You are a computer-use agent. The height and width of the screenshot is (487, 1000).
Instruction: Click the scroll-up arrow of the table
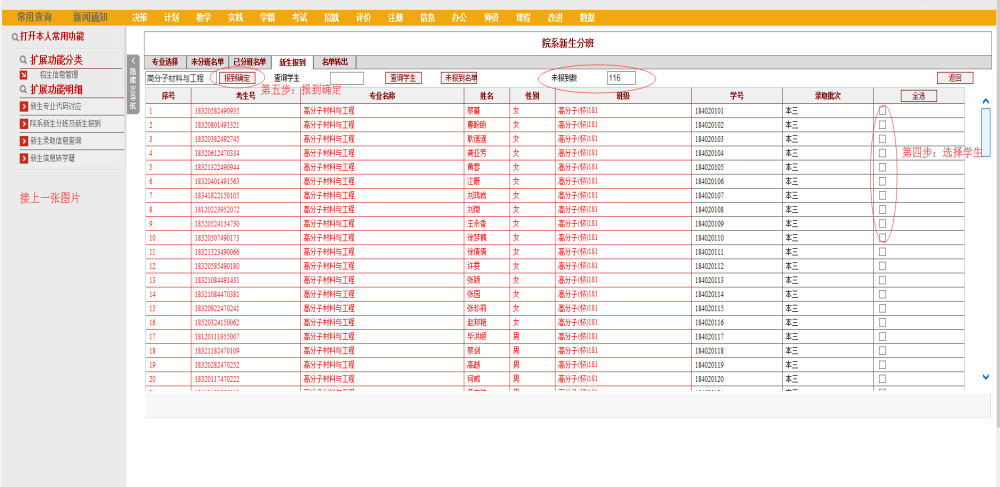986,100
